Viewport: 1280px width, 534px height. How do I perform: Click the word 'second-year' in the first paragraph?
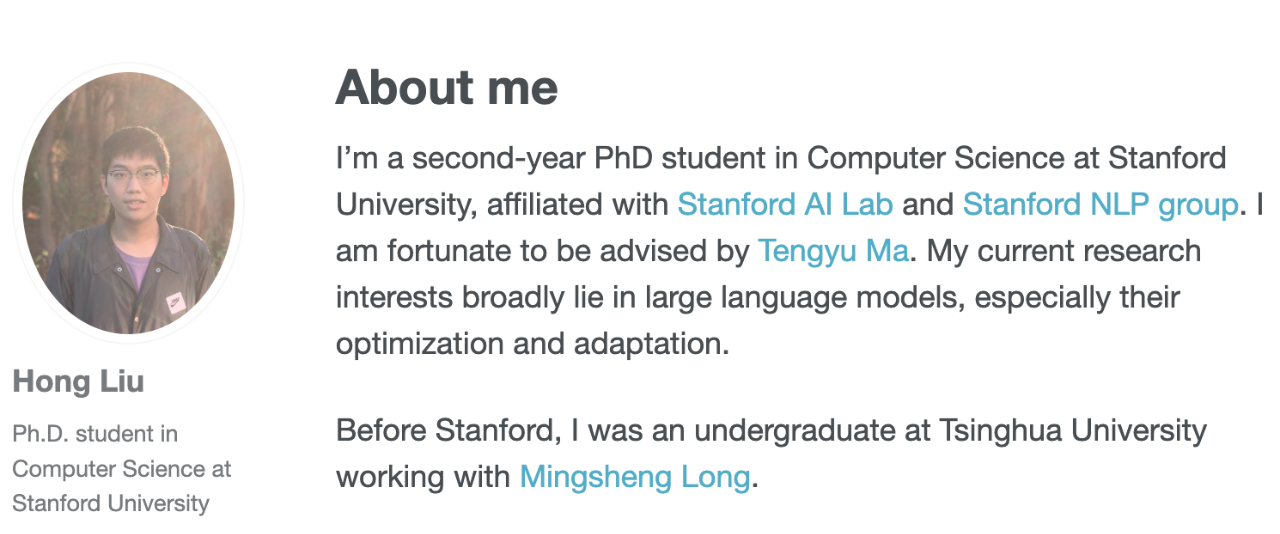(x=499, y=159)
